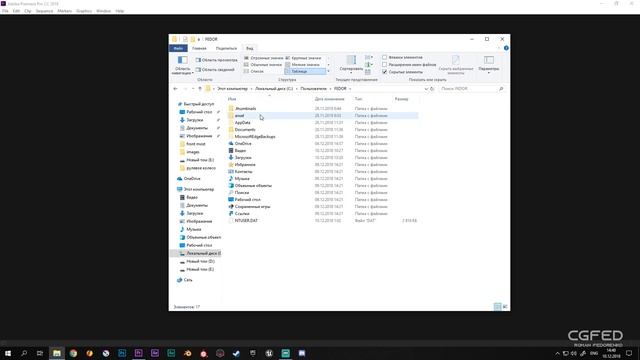Viewport: 640px width, 360px height.
Task: Go back with the back arrow
Action: [176, 89]
